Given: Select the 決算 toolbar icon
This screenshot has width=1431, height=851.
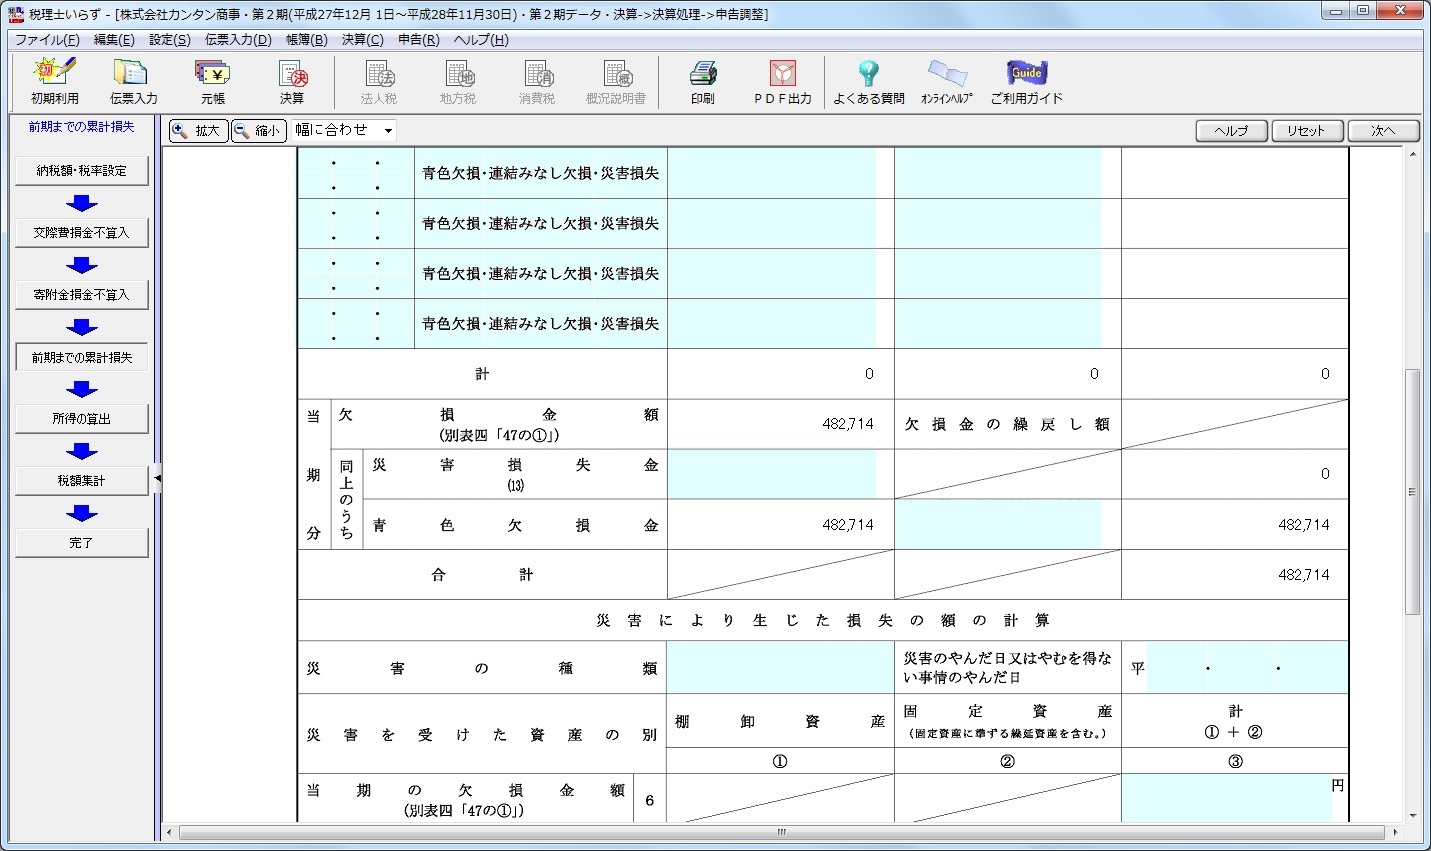Looking at the screenshot, I should click(291, 81).
